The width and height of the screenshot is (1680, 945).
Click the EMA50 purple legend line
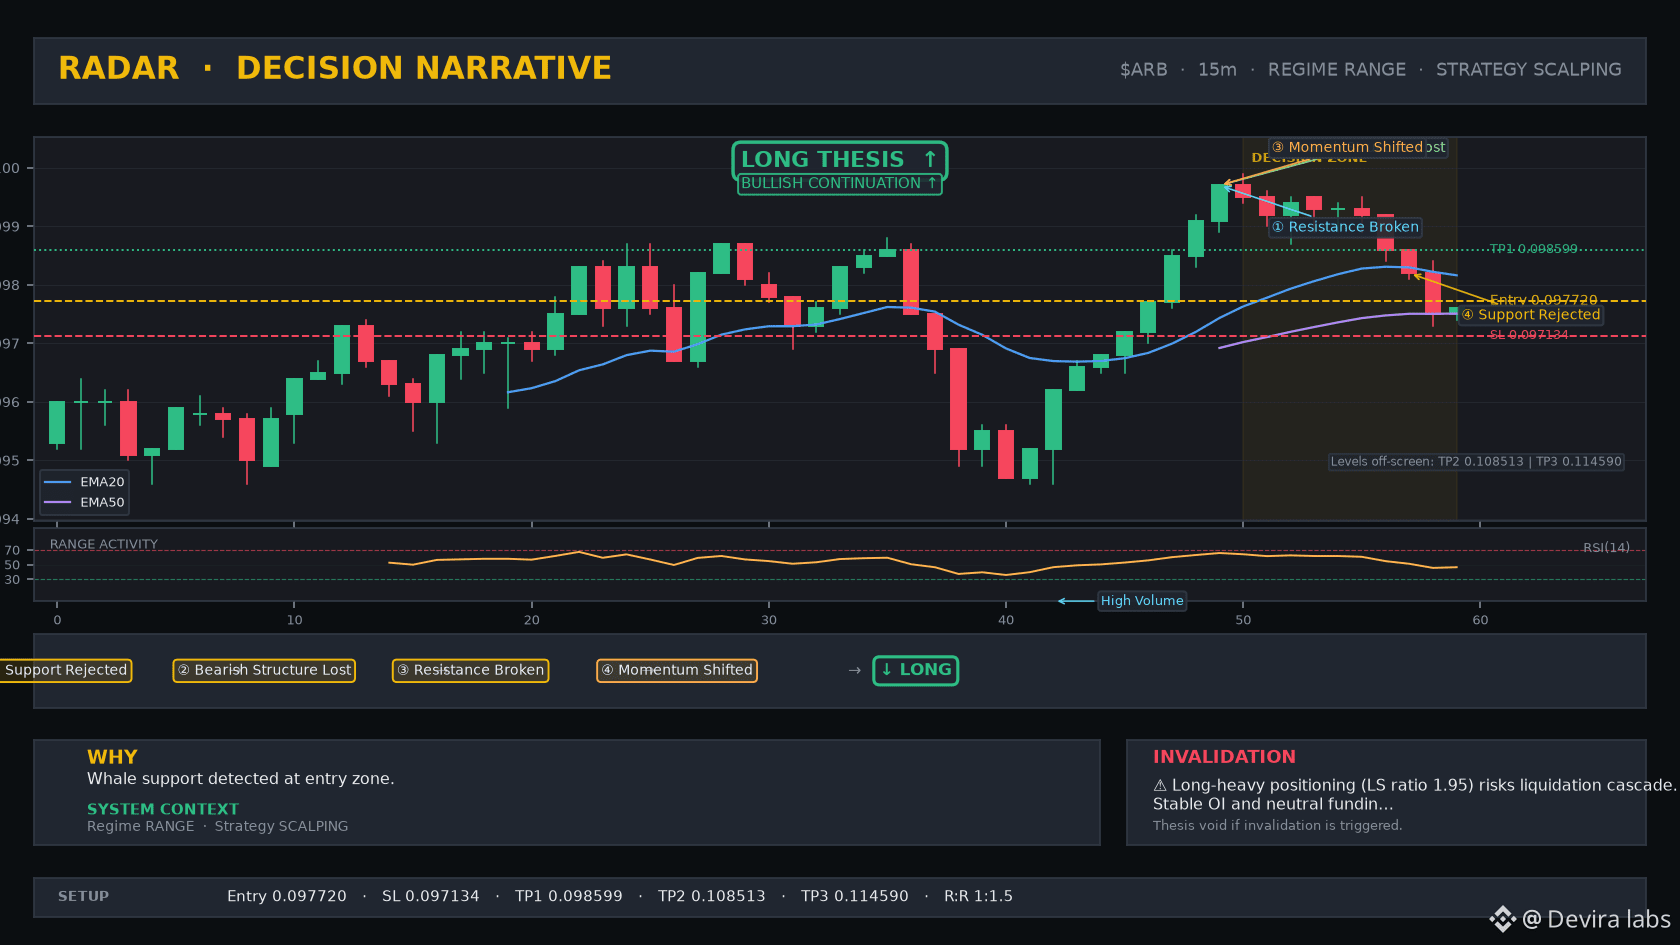point(57,502)
